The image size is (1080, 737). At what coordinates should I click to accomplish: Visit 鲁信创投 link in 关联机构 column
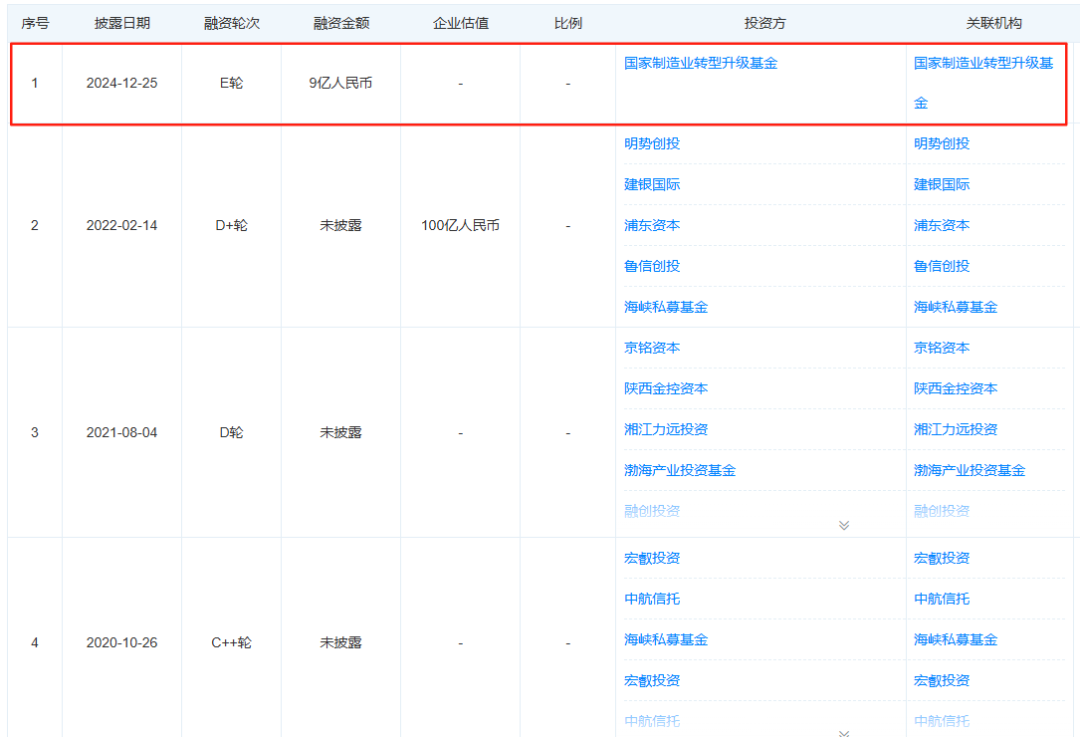pos(942,266)
